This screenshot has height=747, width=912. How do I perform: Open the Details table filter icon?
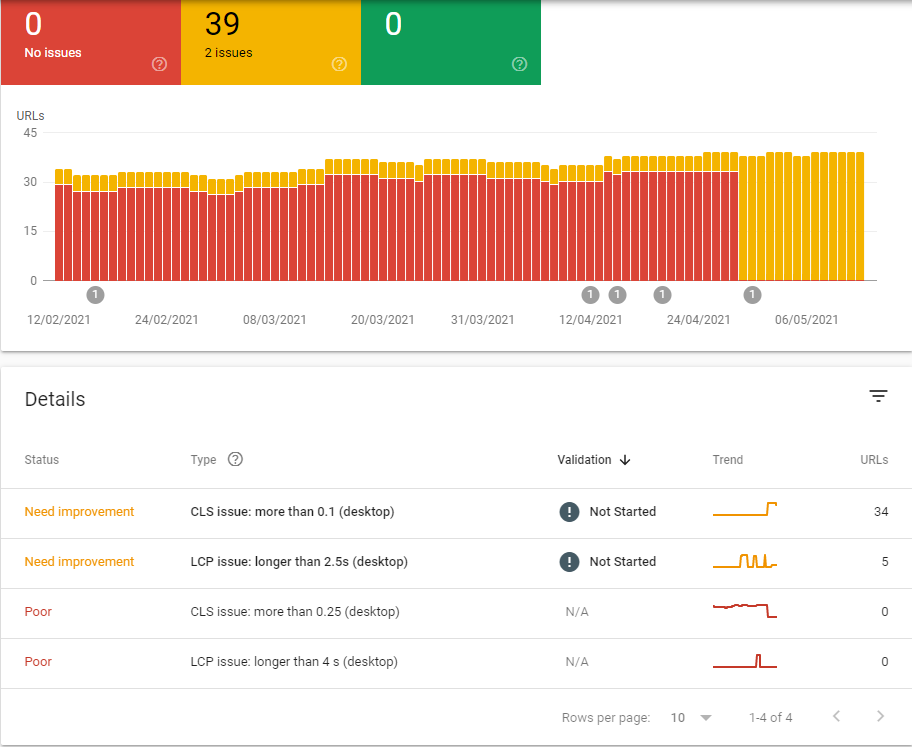point(878,396)
